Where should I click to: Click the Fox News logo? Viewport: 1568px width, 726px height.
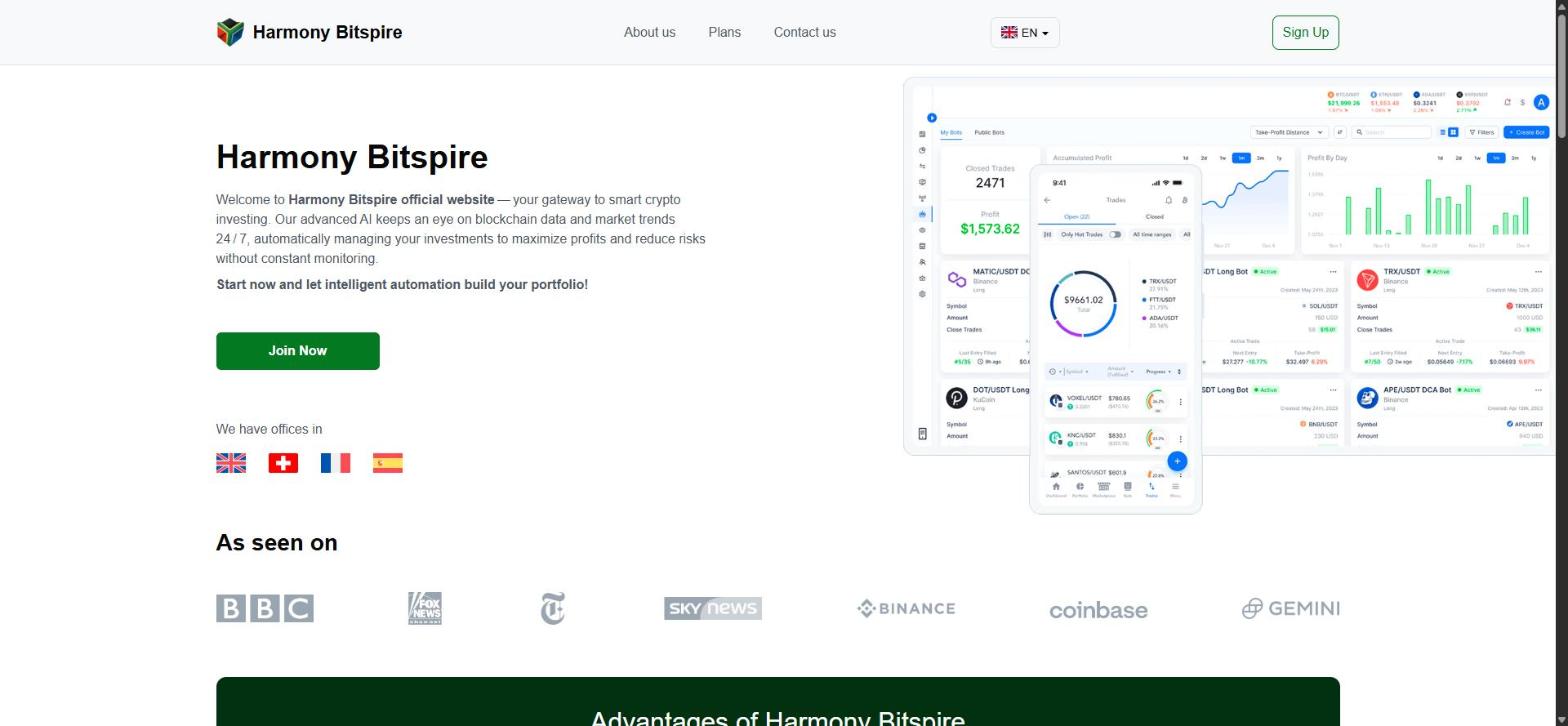coord(425,608)
